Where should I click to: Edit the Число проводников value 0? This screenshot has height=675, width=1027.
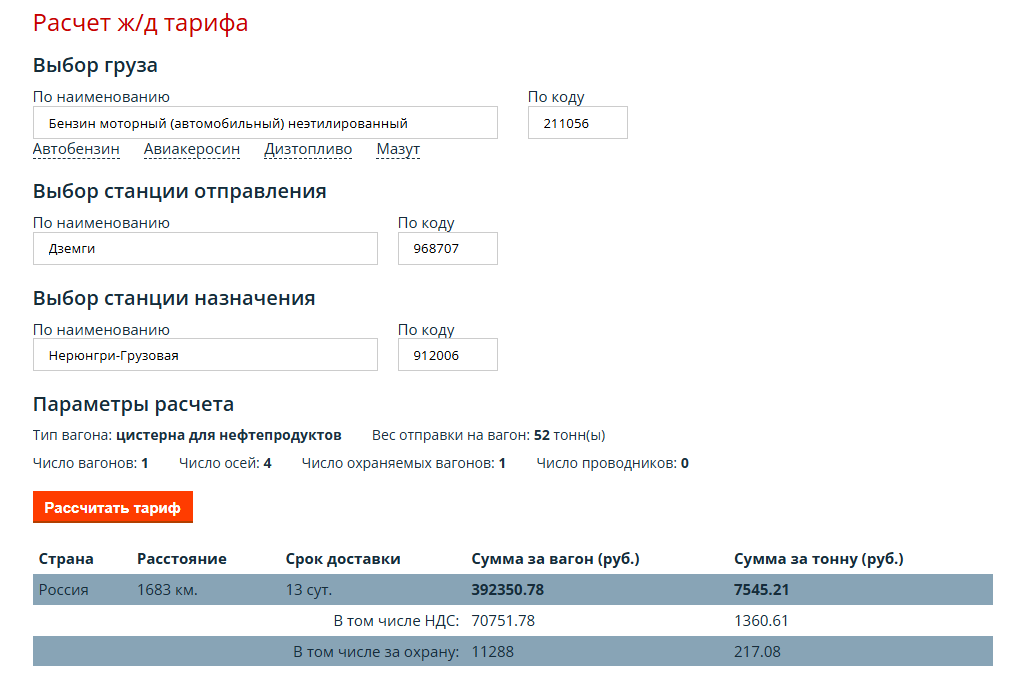(x=684, y=464)
